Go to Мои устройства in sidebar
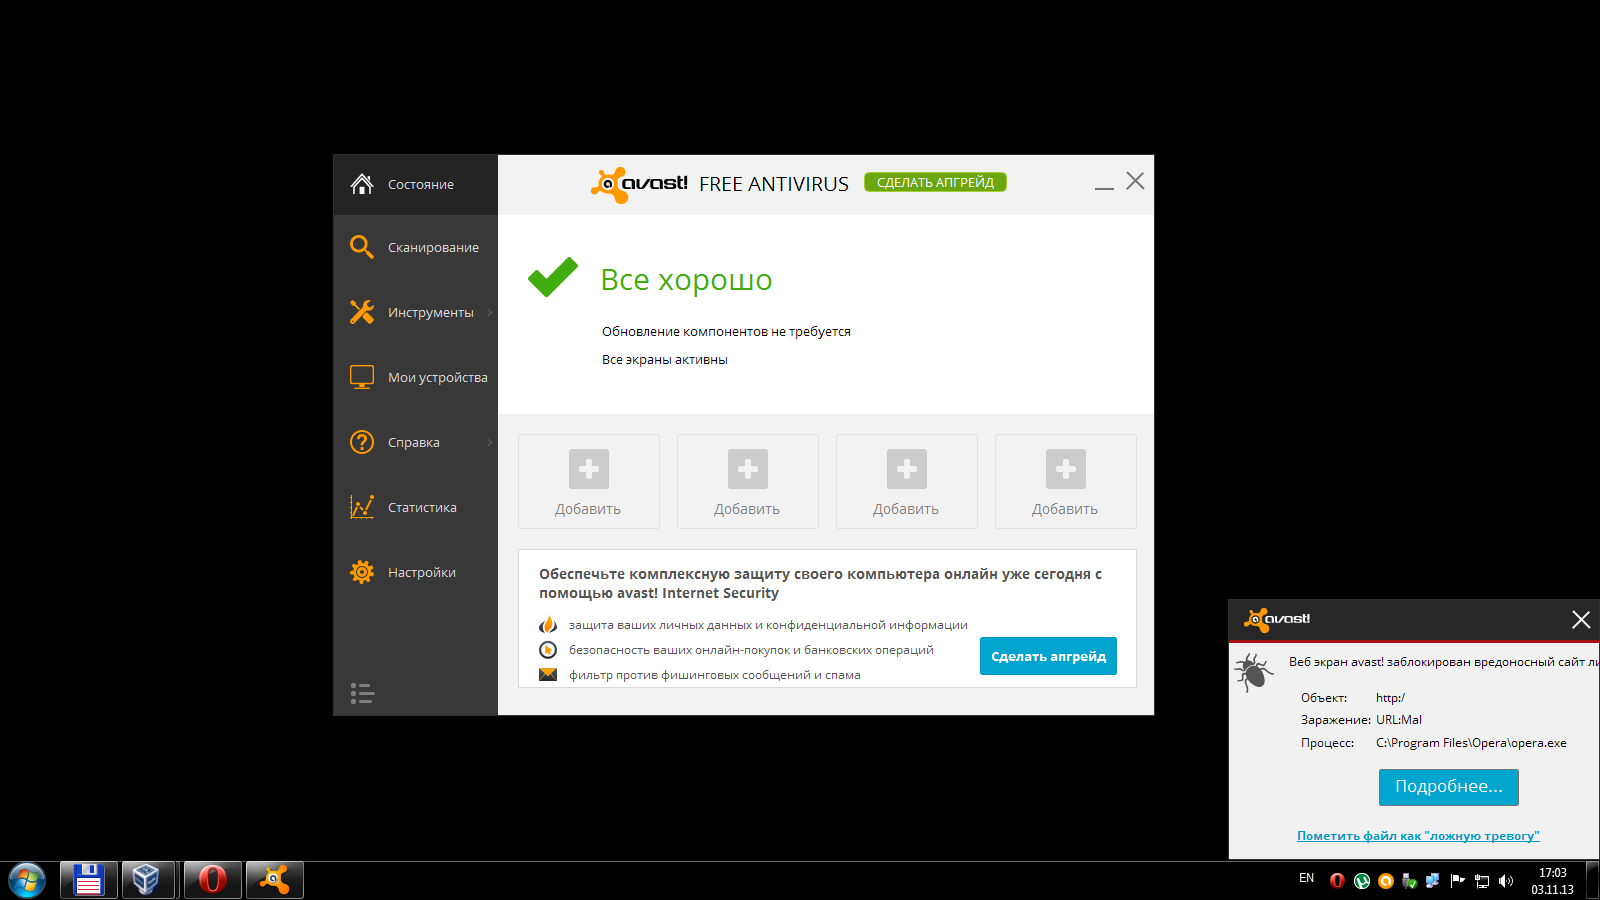 coord(415,377)
